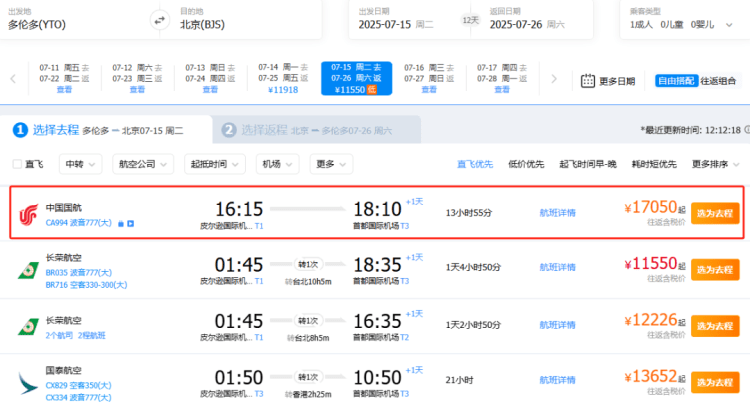This screenshot has height=410, width=750.
Task: Click the blue video icon beside CA994
Action: click(x=130, y=223)
